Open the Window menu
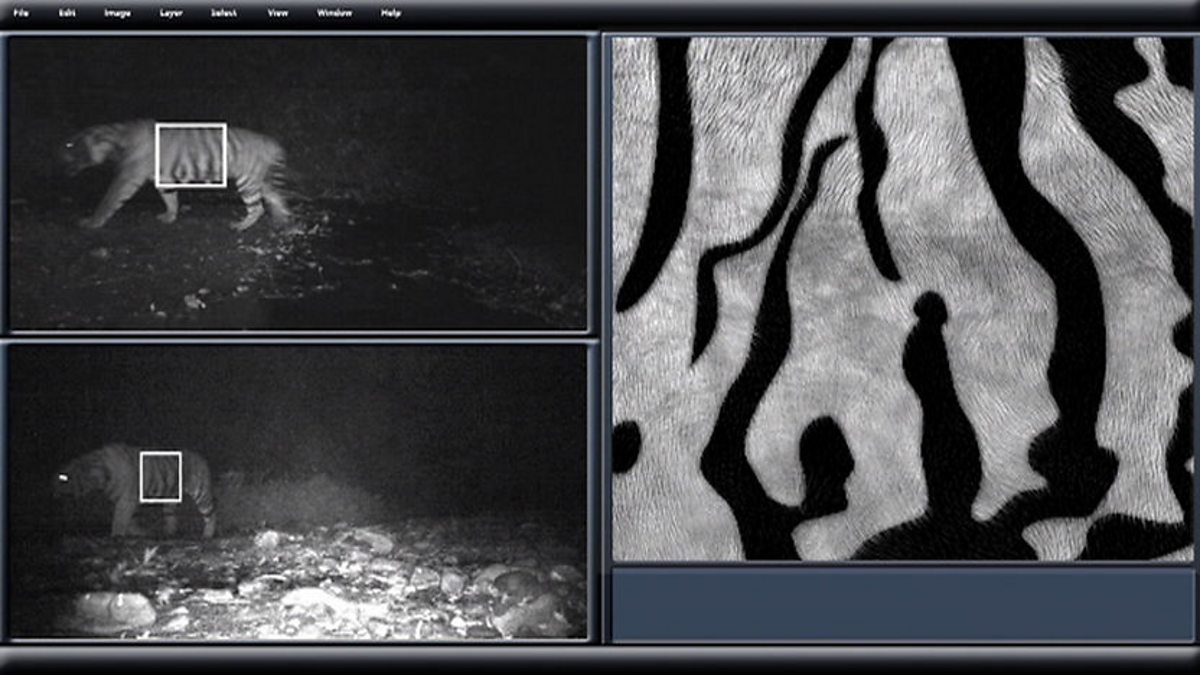The image size is (1200, 675). coord(334,13)
